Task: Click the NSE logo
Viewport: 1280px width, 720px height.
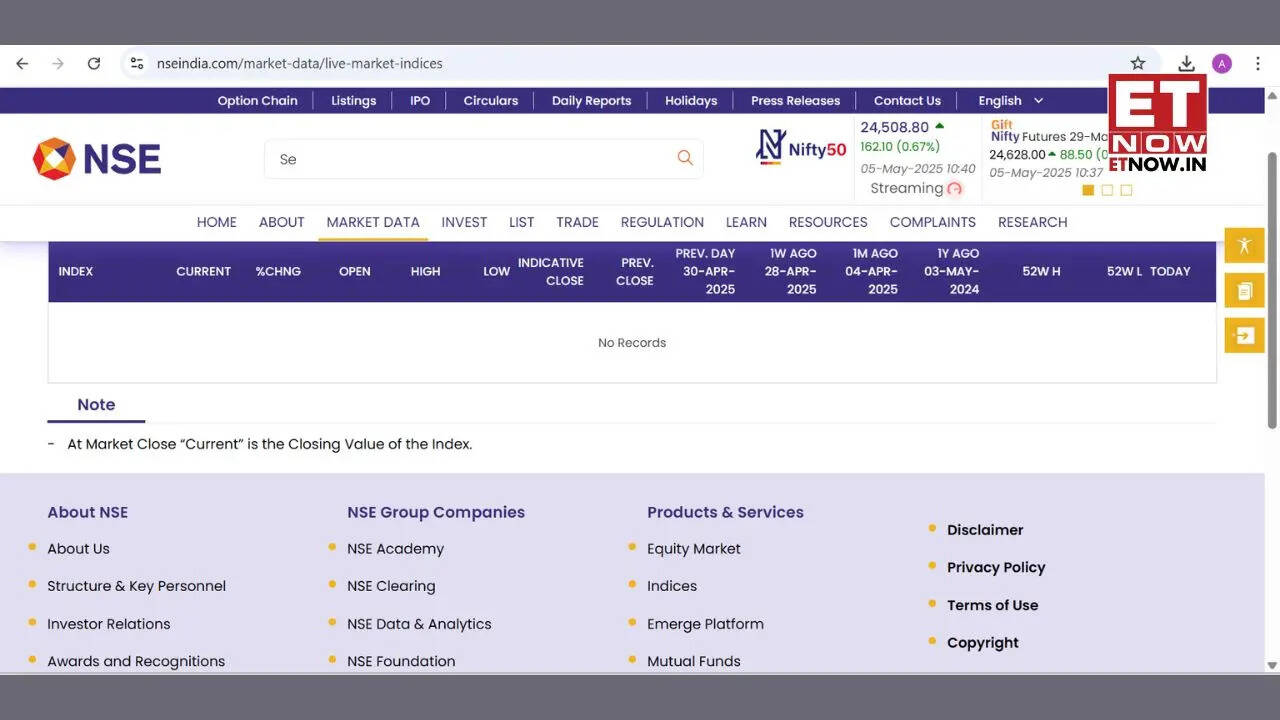Action: point(96,158)
